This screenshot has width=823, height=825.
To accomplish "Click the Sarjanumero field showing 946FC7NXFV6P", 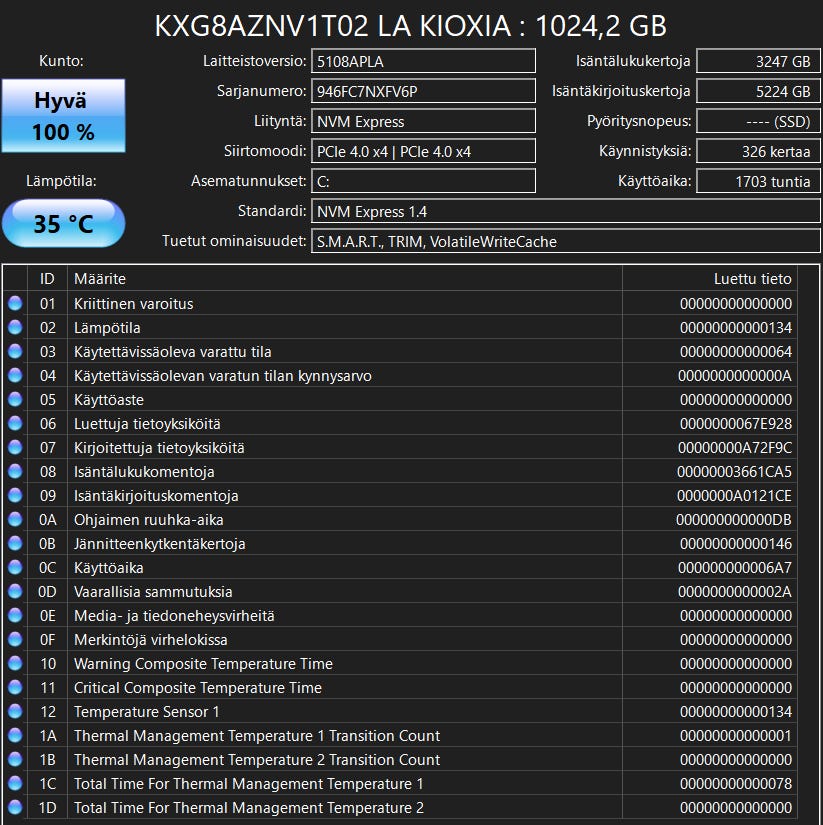I will [x=424, y=91].
